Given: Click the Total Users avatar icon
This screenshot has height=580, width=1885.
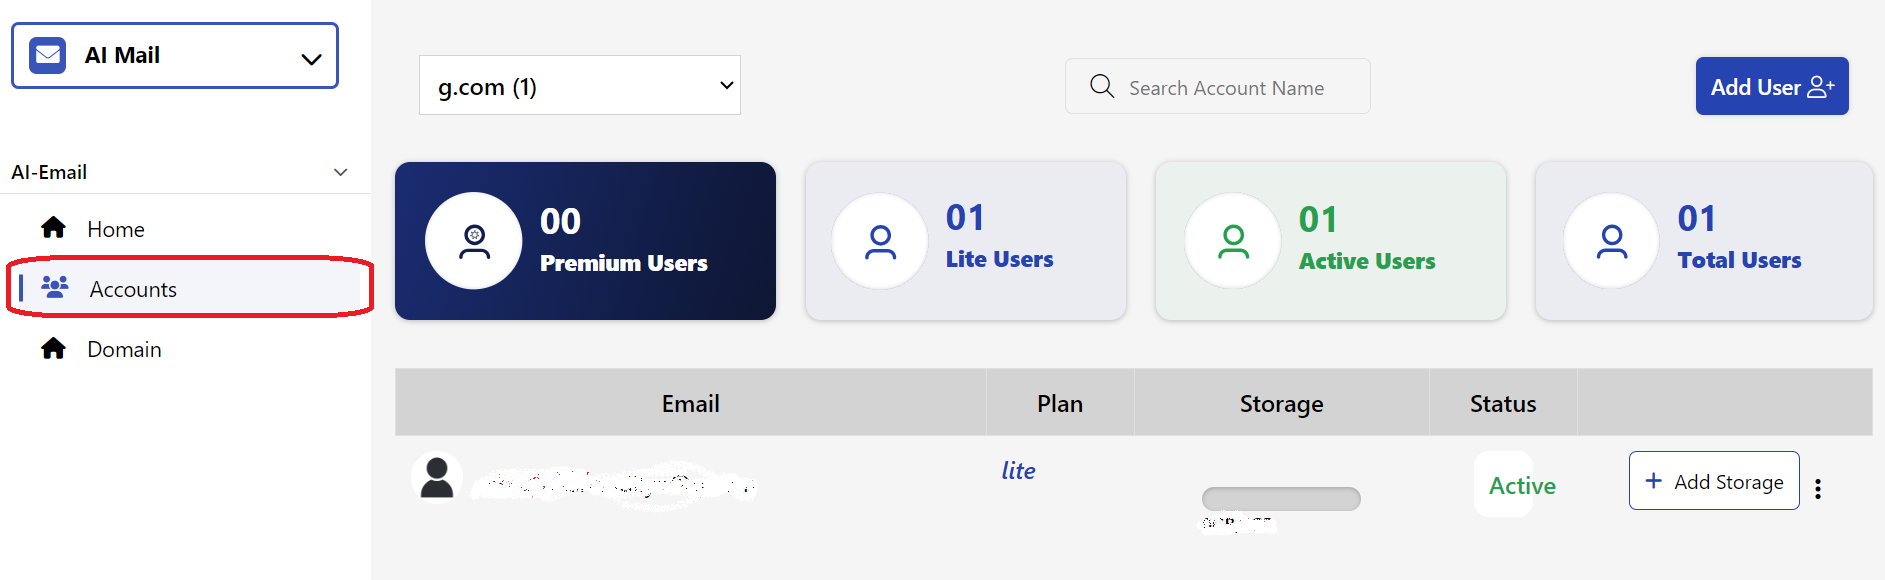Looking at the screenshot, I should (x=1611, y=241).
